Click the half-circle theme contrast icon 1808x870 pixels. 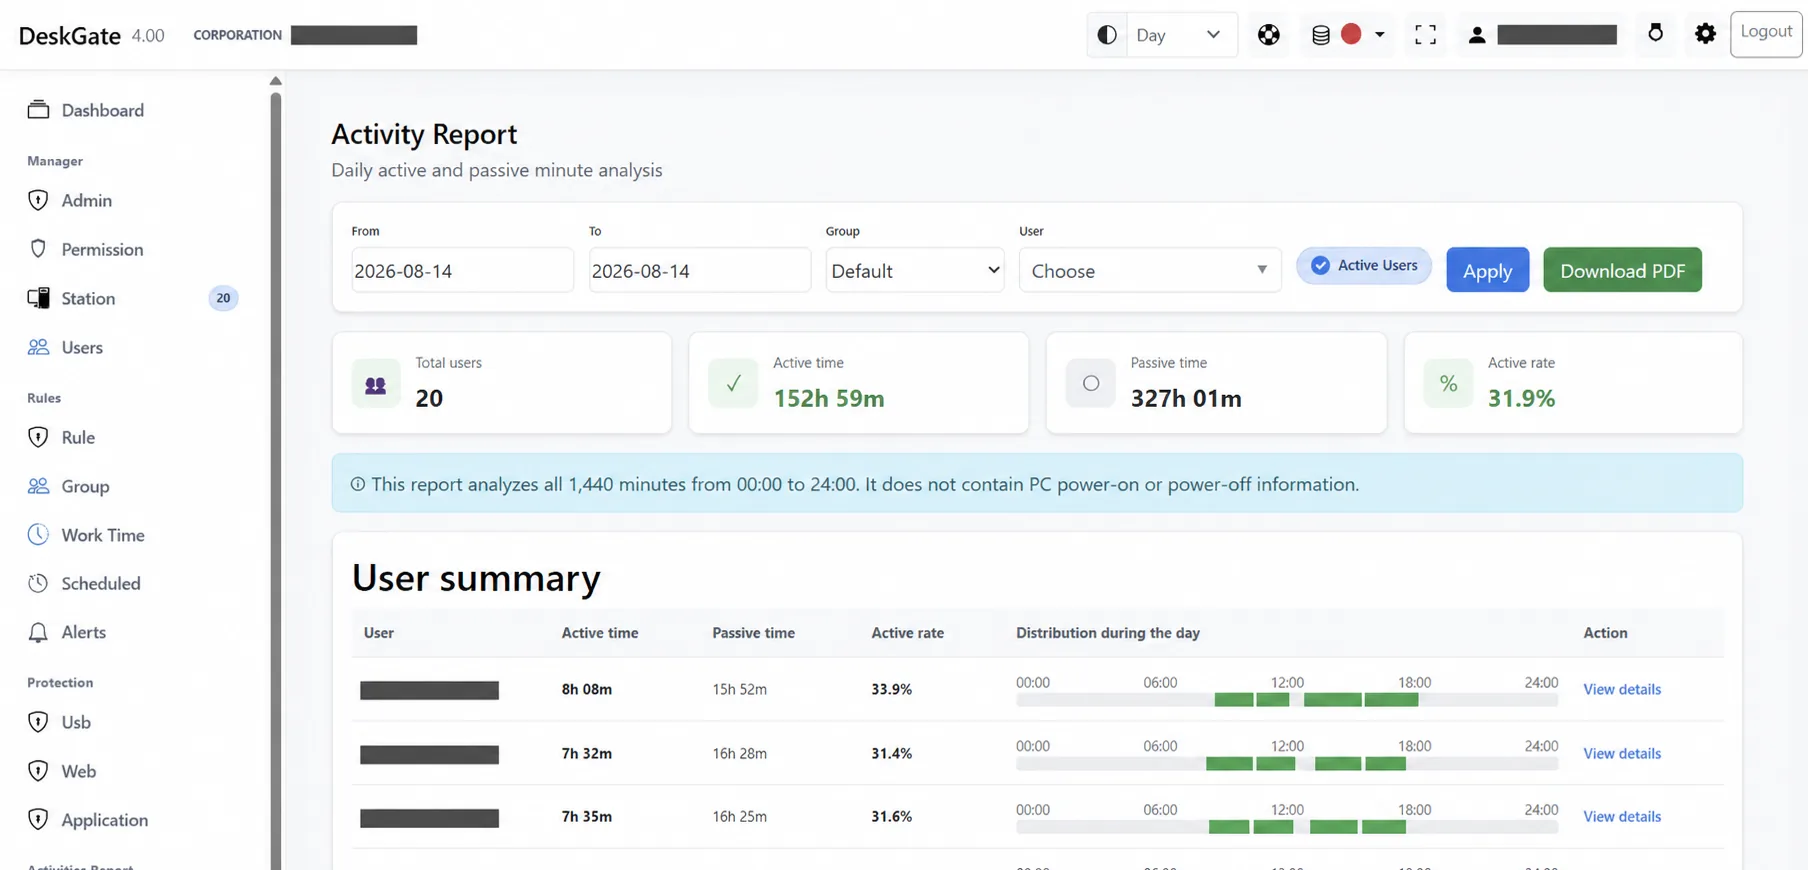(1107, 35)
